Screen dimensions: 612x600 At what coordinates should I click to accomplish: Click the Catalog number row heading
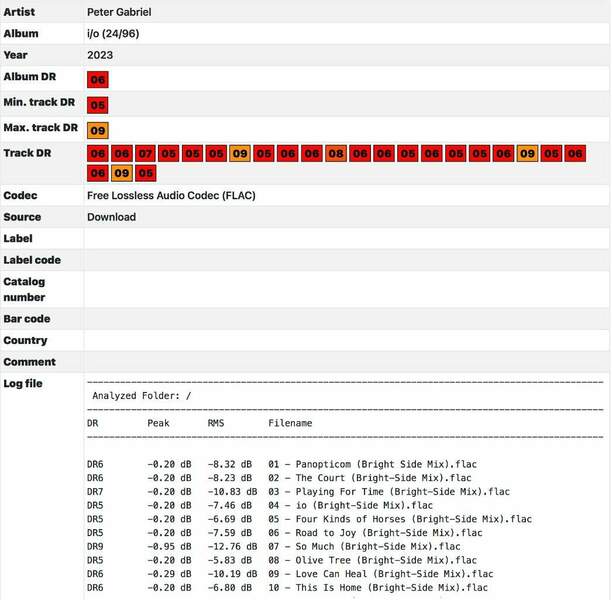coord(24,289)
